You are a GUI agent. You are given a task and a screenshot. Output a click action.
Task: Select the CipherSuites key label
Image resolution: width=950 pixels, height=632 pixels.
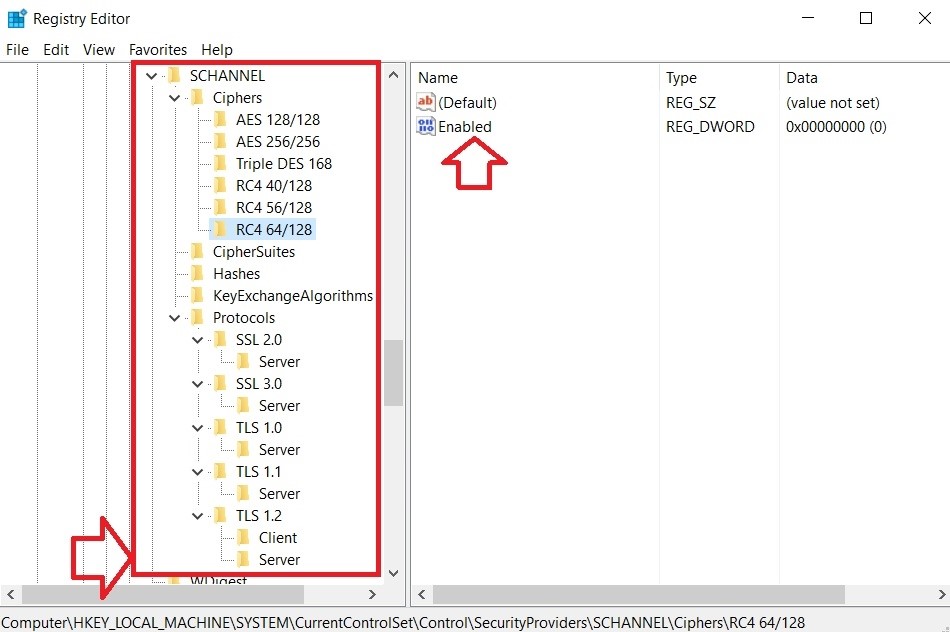254,251
